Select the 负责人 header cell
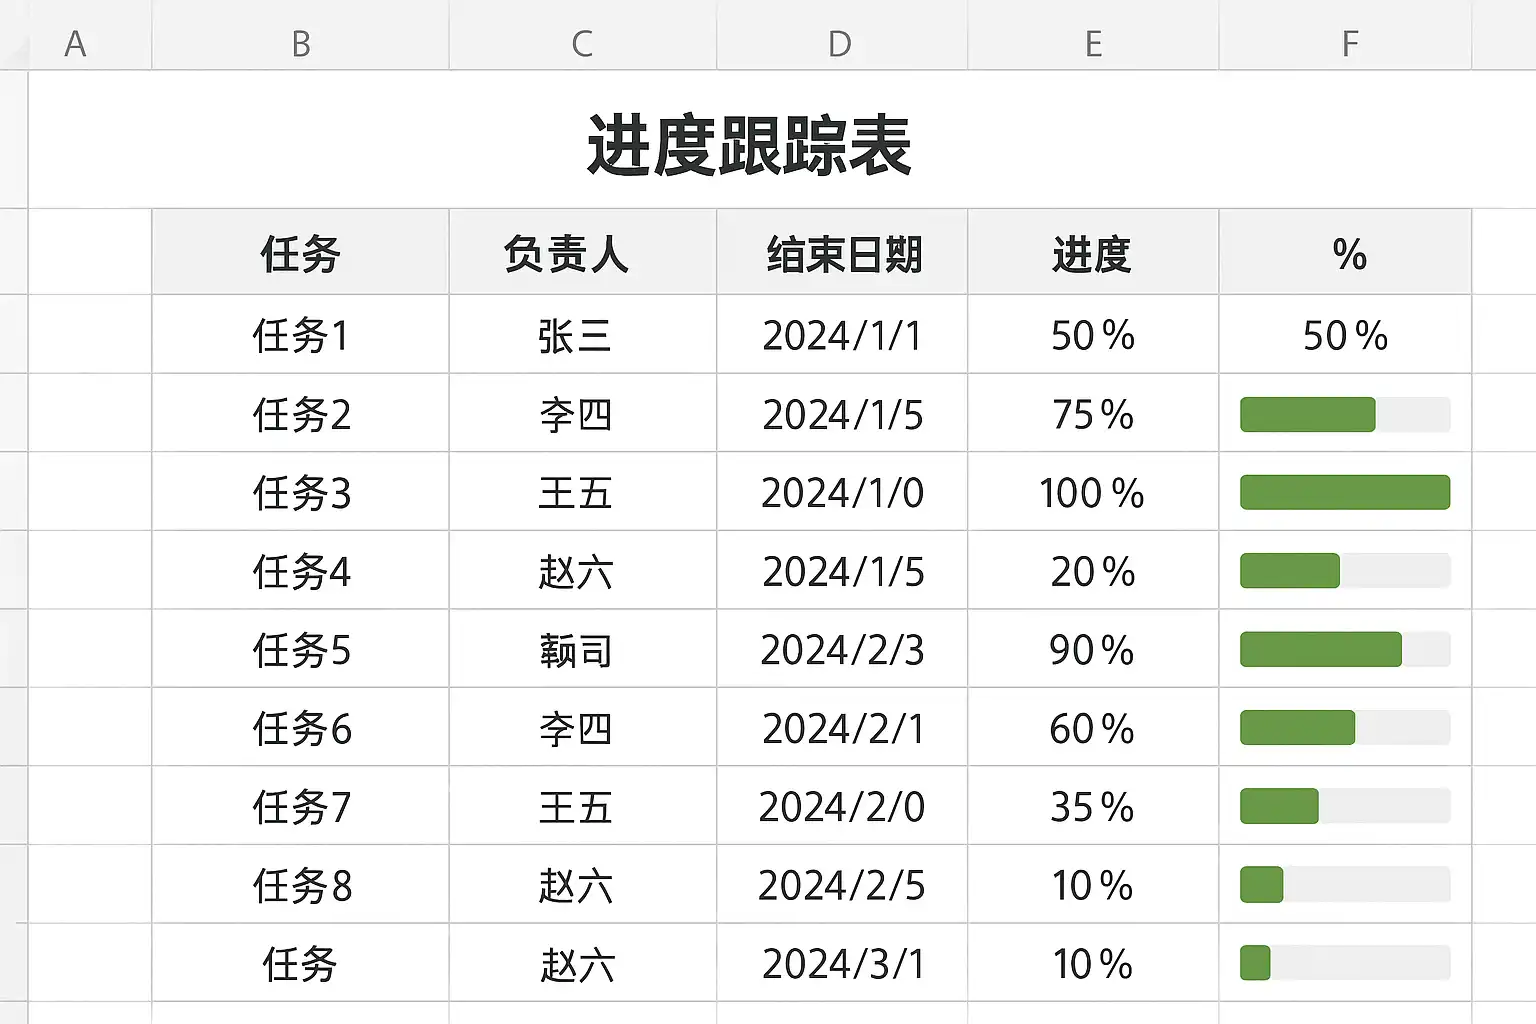This screenshot has height=1024, width=1536. 566,254
